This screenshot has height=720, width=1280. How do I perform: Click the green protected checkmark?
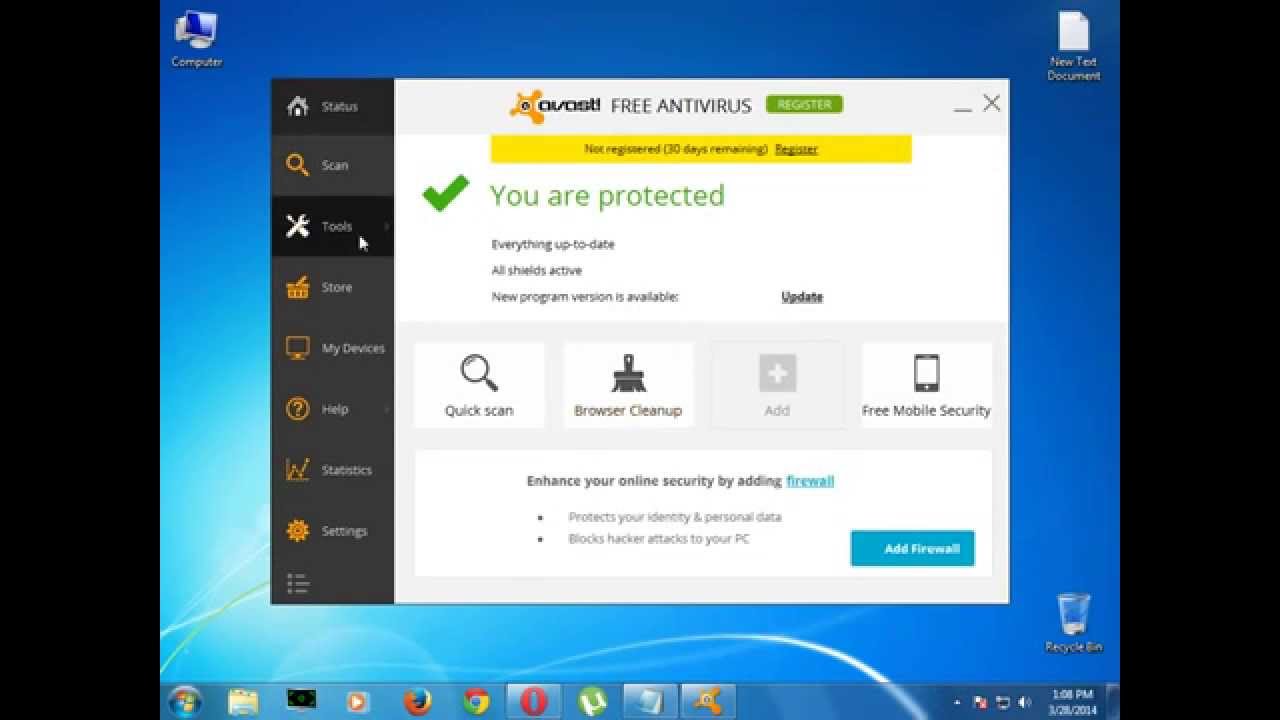tap(446, 193)
